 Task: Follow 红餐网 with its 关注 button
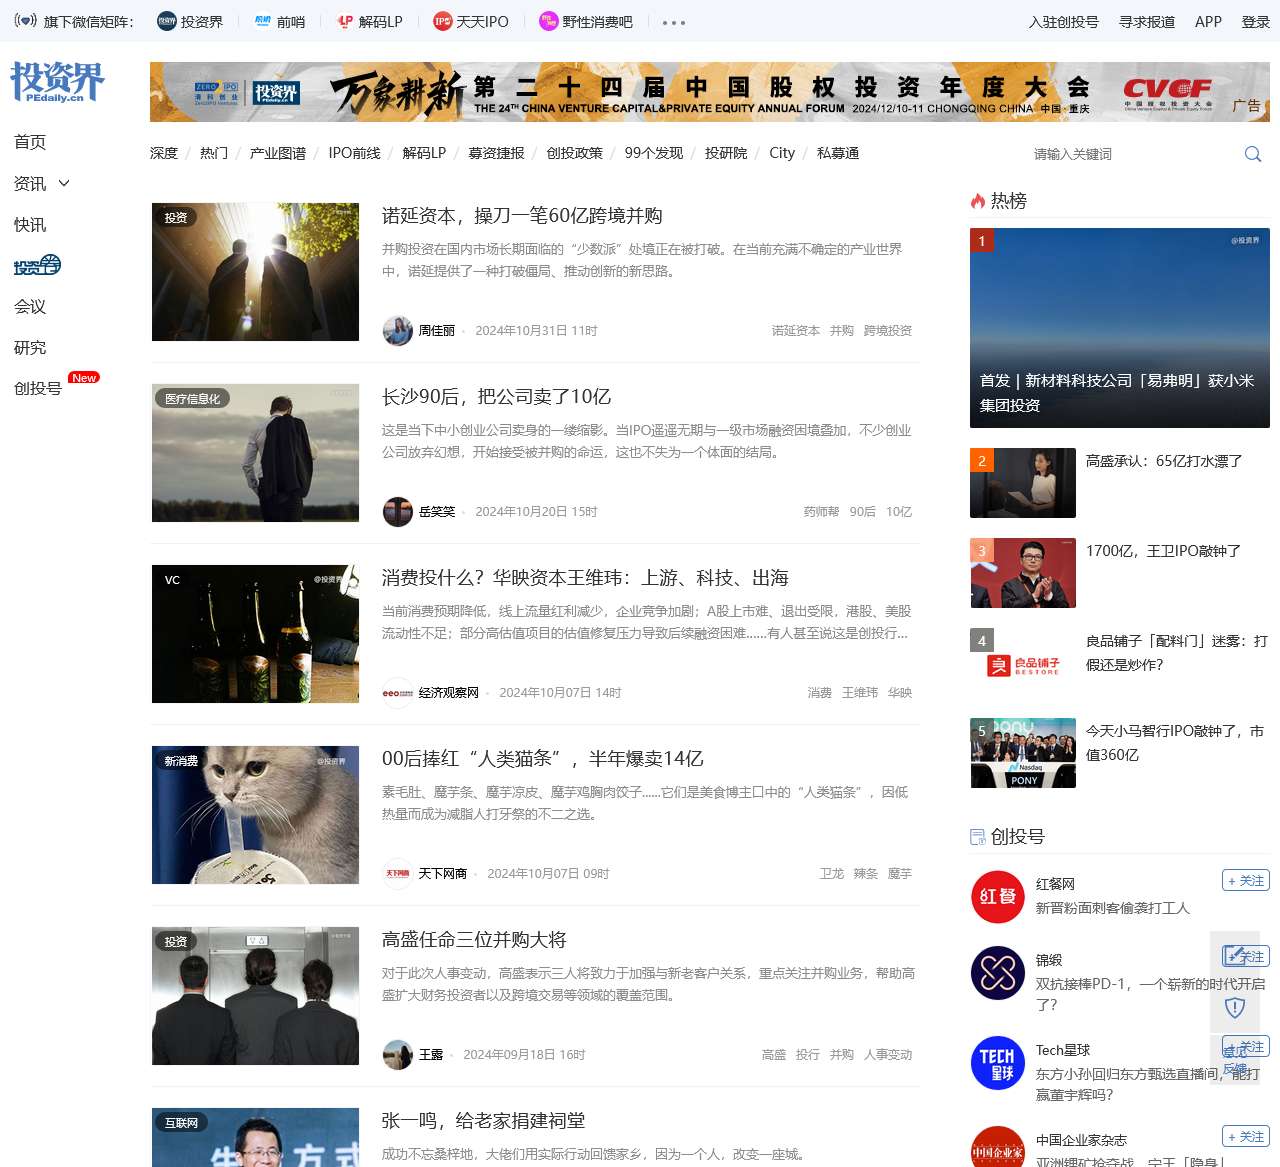tap(1246, 880)
